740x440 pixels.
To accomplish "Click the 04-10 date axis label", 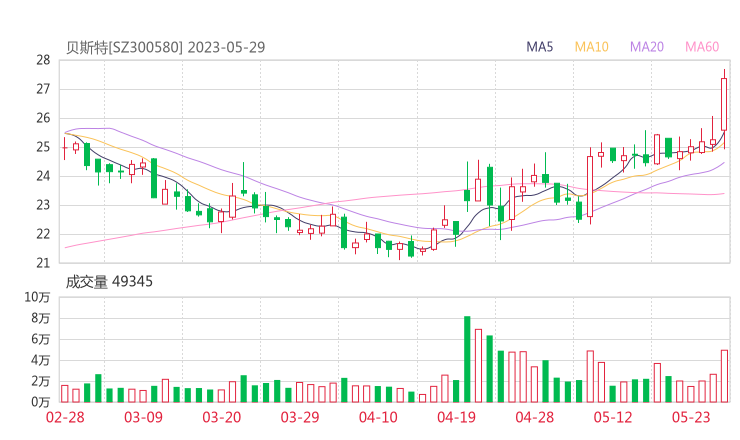I will pyautogui.click(x=378, y=417).
